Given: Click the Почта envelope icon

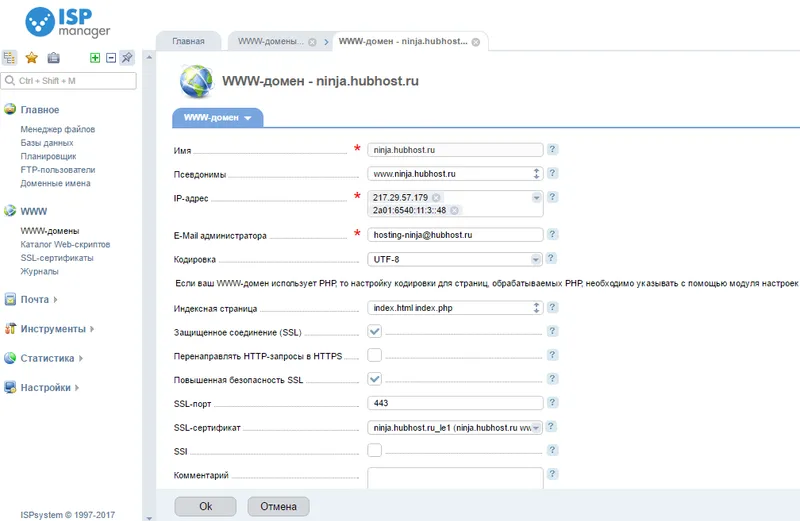Looking at the screenshot, I should (x=10, y=300).
